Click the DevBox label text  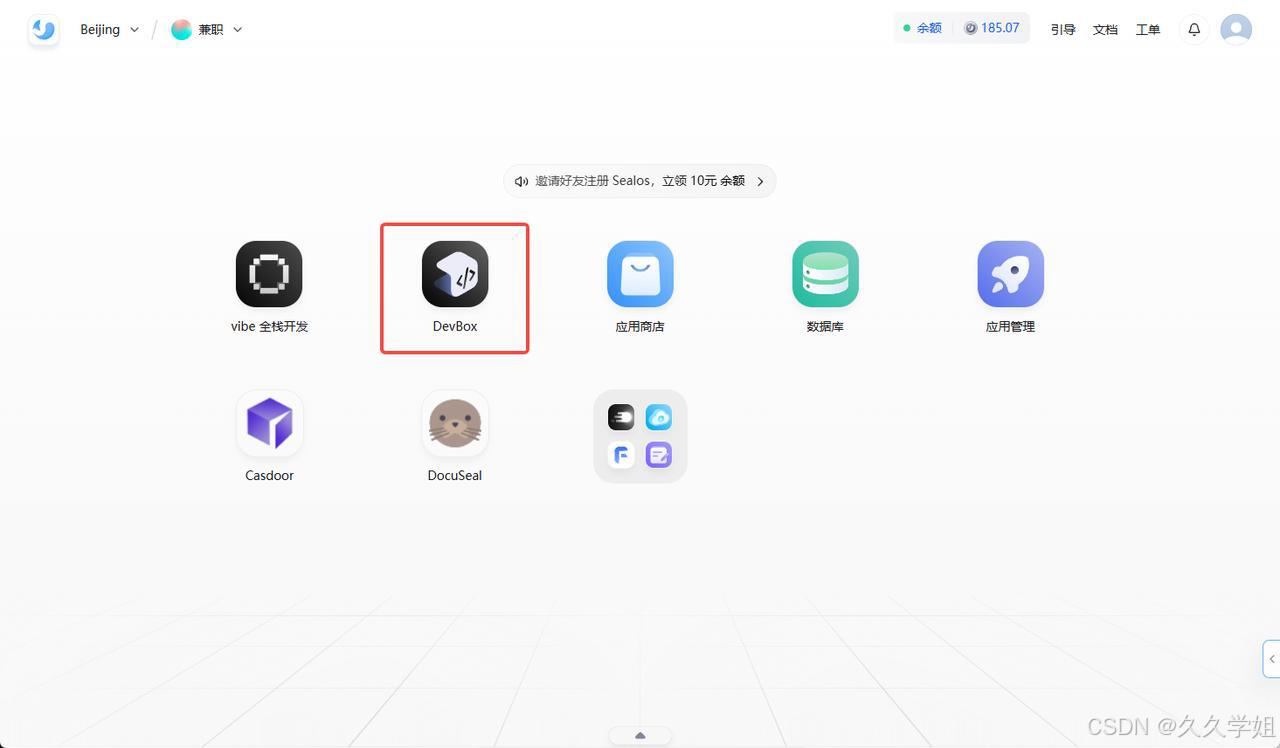455,326
